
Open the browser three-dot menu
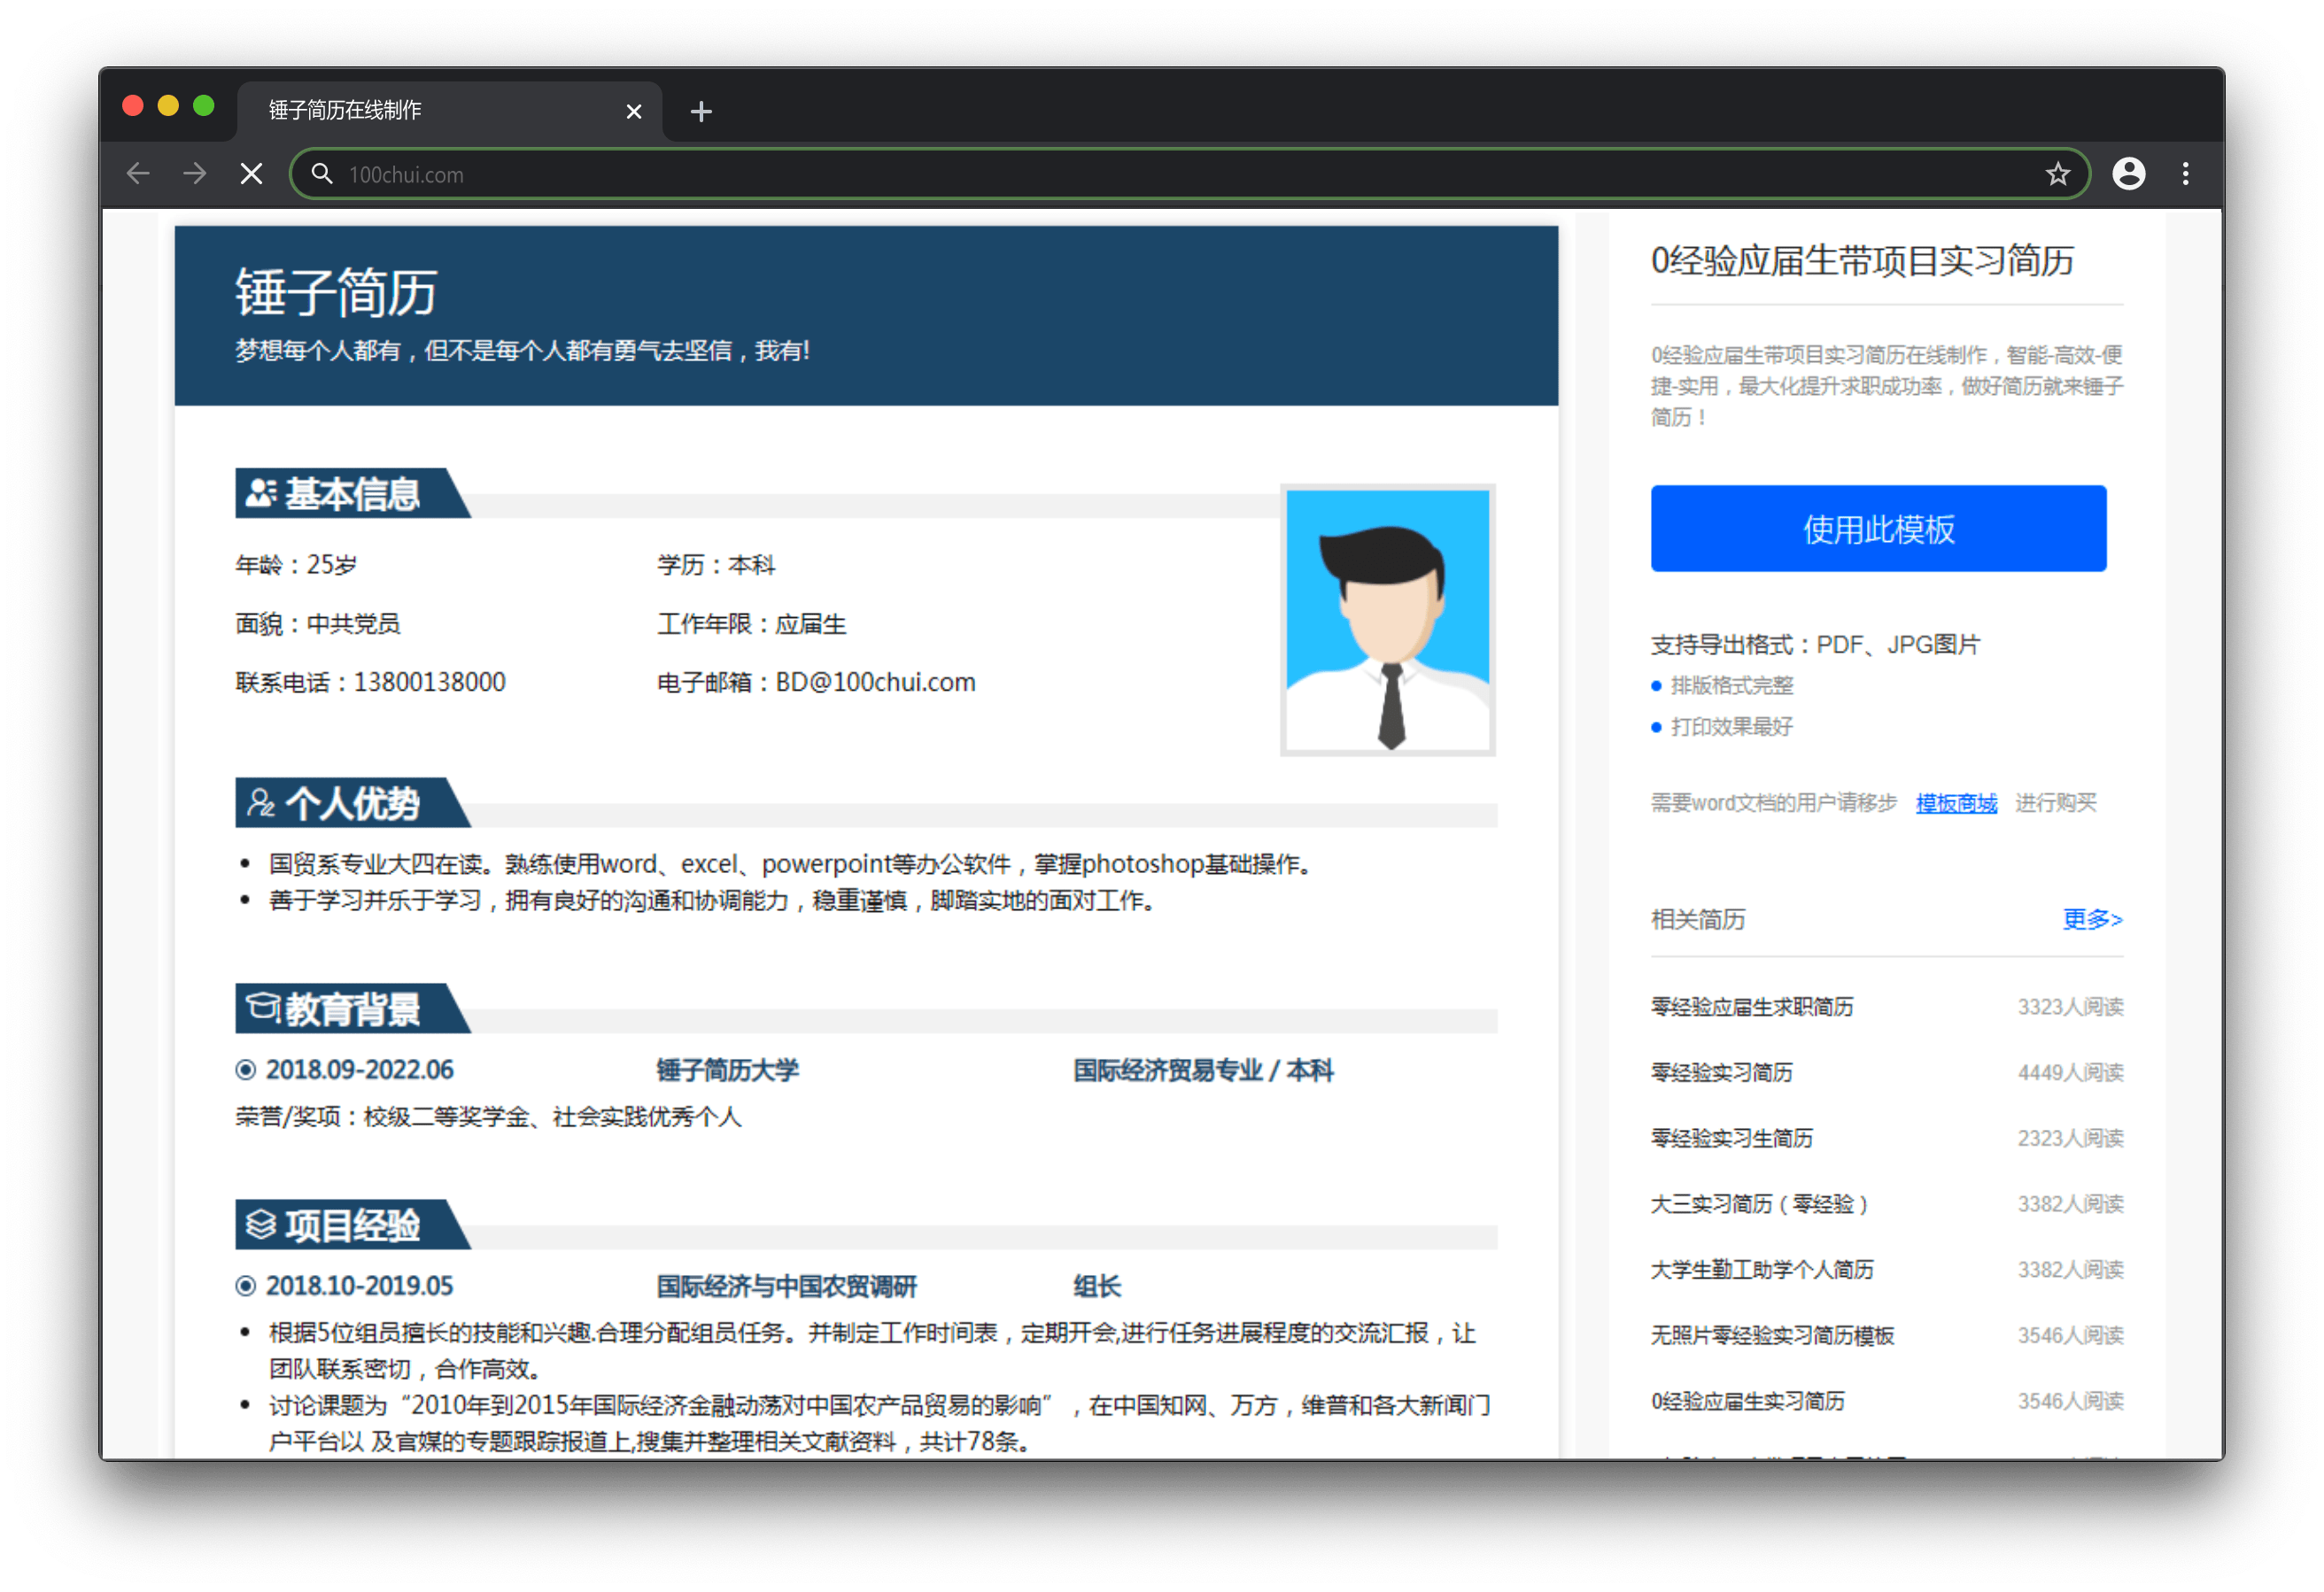point(2185,174)
